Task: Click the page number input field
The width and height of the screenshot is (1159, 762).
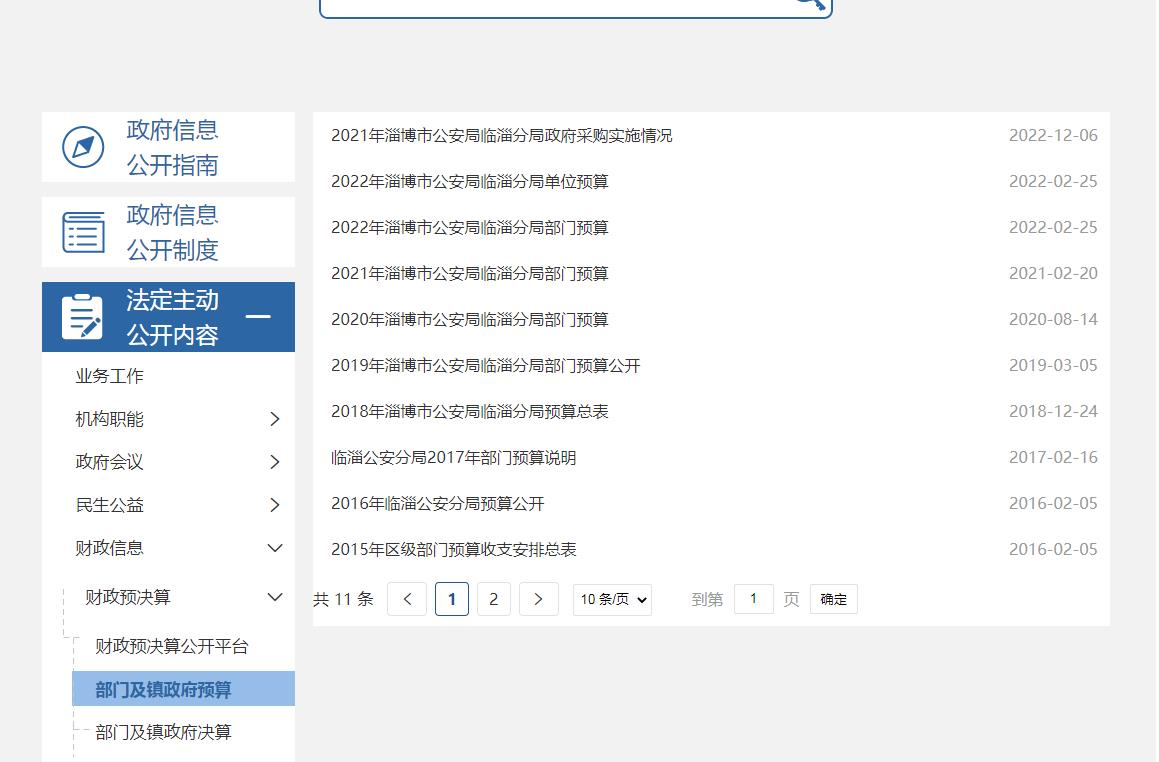Action: click(x=753, y=599)
